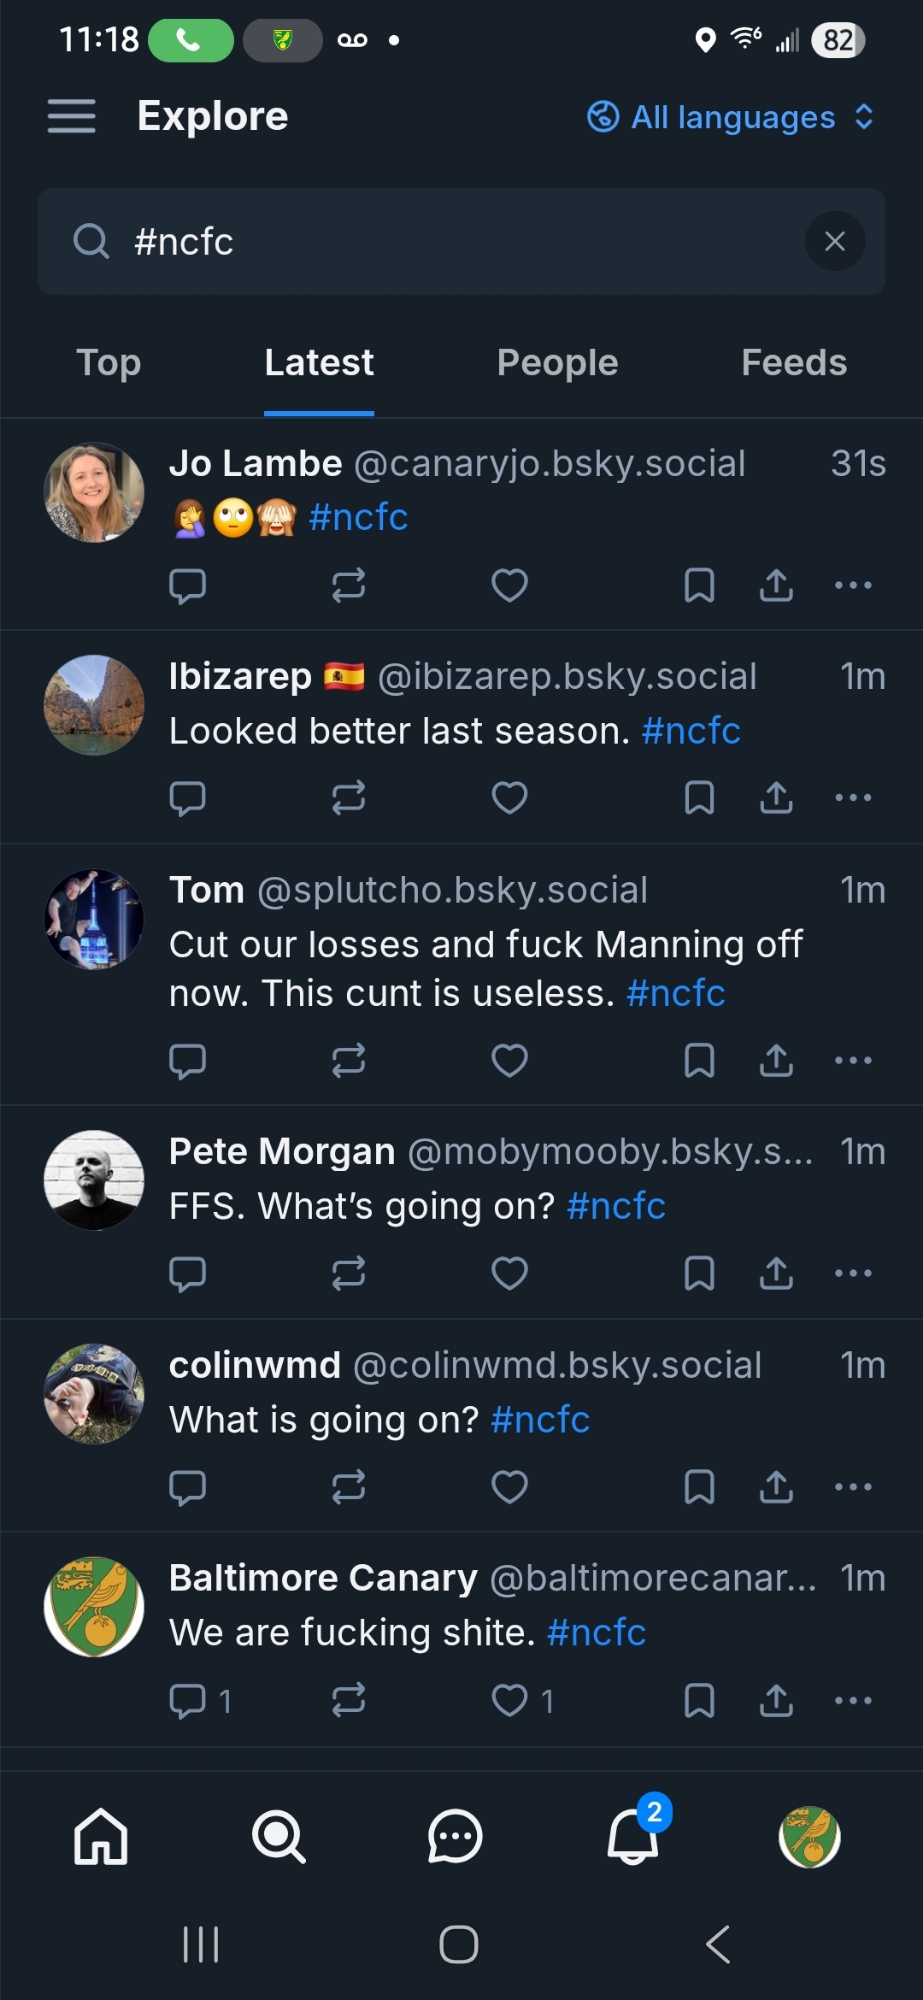Open more options on Baltimore Canary's post
The height and width of the screenshot is (2000, 923).
click(853, 1700)
